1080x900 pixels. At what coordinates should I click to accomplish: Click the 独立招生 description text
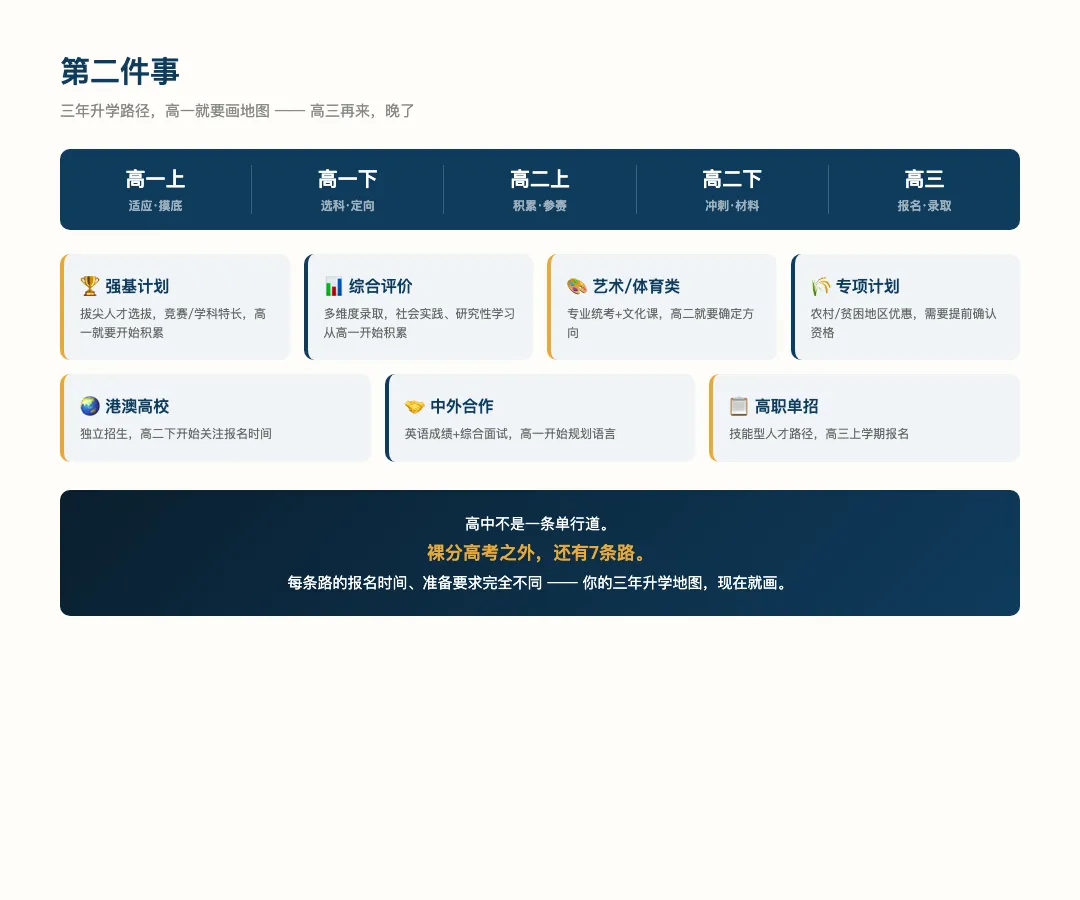pos(176,433)
